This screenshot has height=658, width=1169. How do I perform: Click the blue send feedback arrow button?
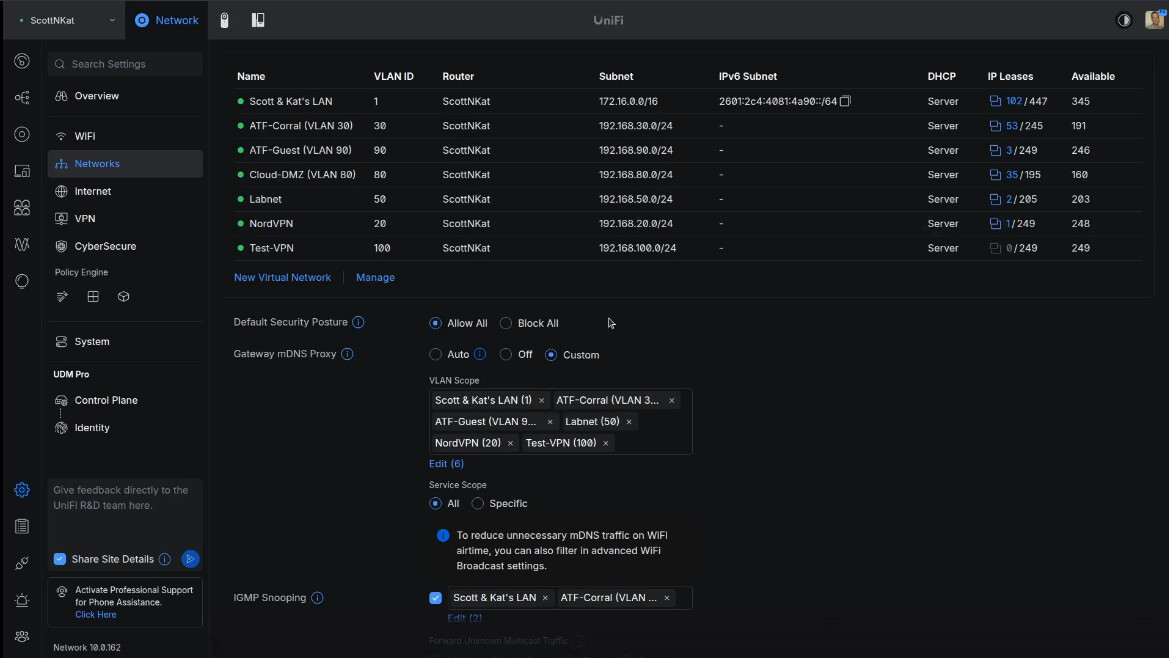click(190, 559)
